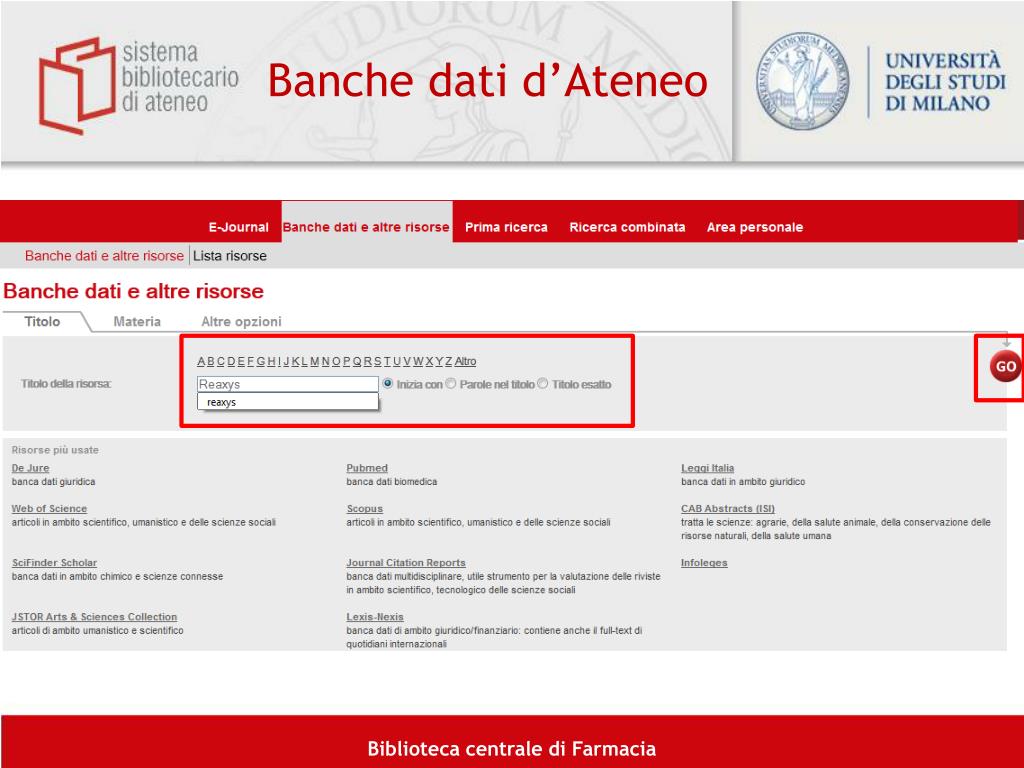Switch to the Altre opzioni tab
This screenshot has width=1024, height=768.
241,321
